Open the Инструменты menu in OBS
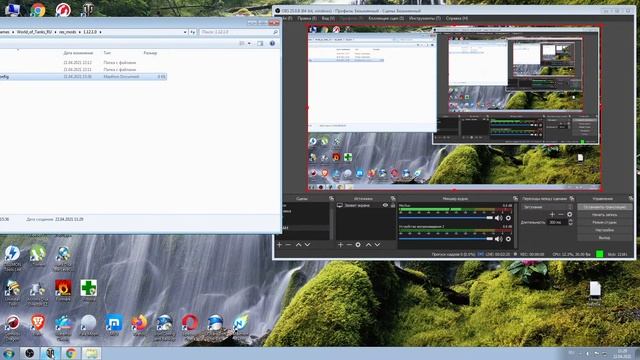Screen dimensions: 640x360 pyautogui.click(x=424, y=18)
